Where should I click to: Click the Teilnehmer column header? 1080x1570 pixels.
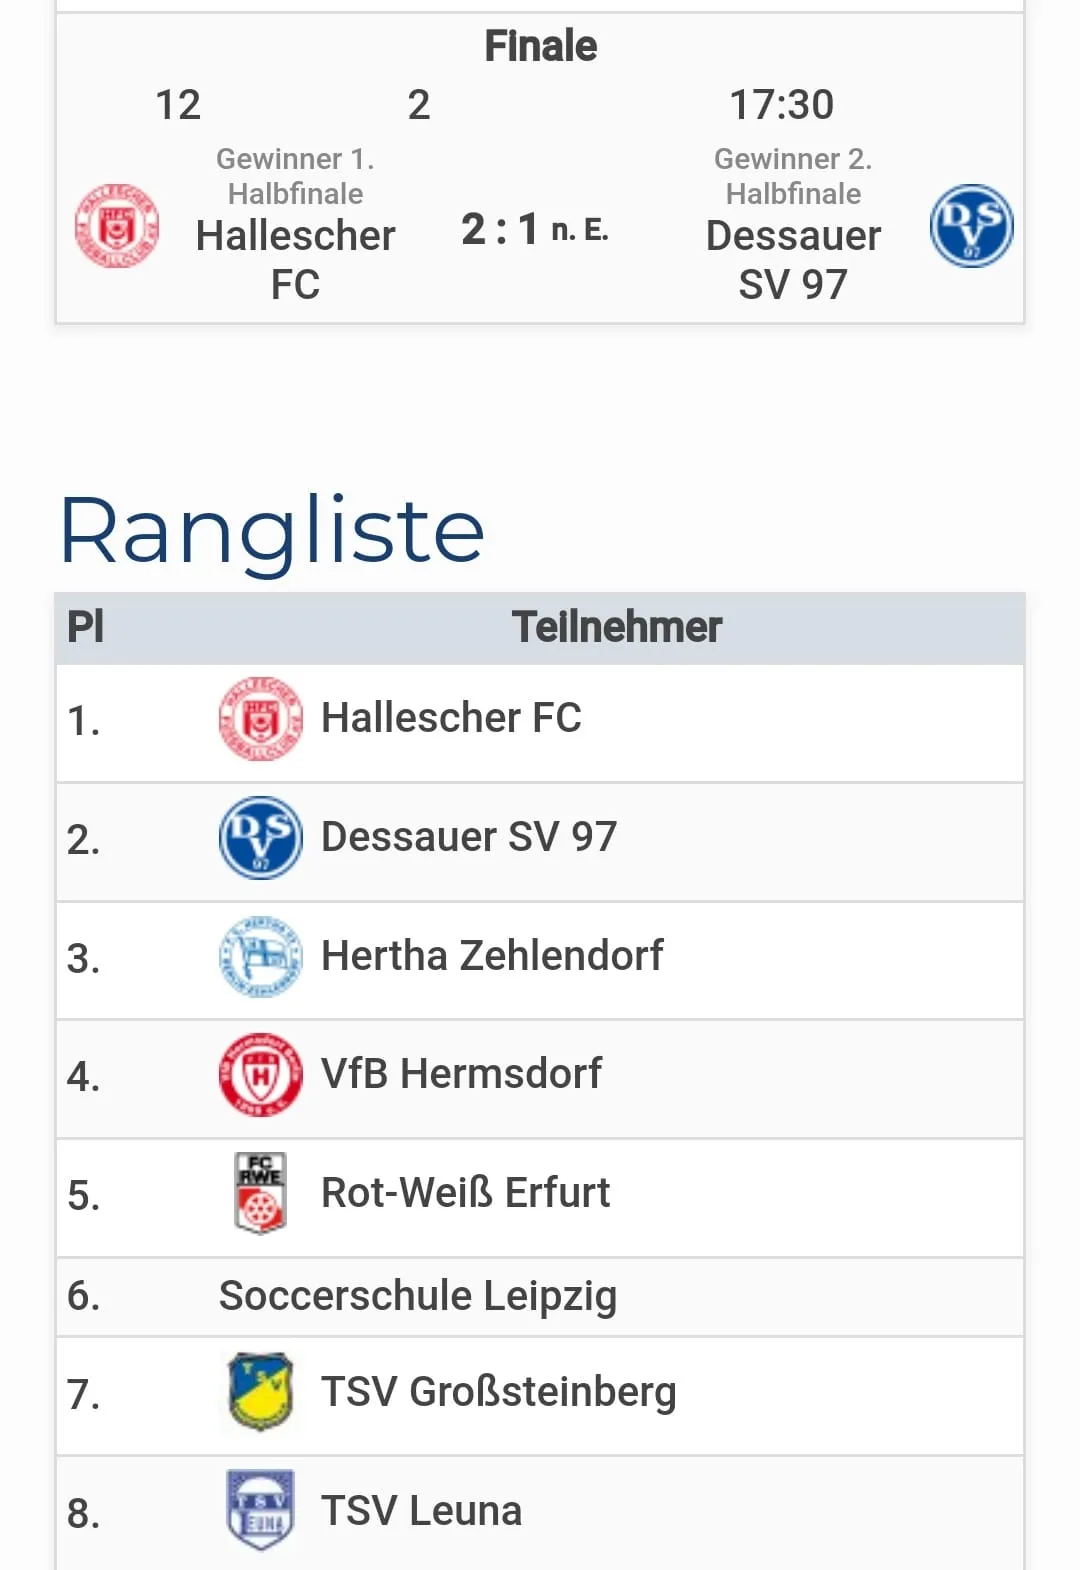(616, 628)
